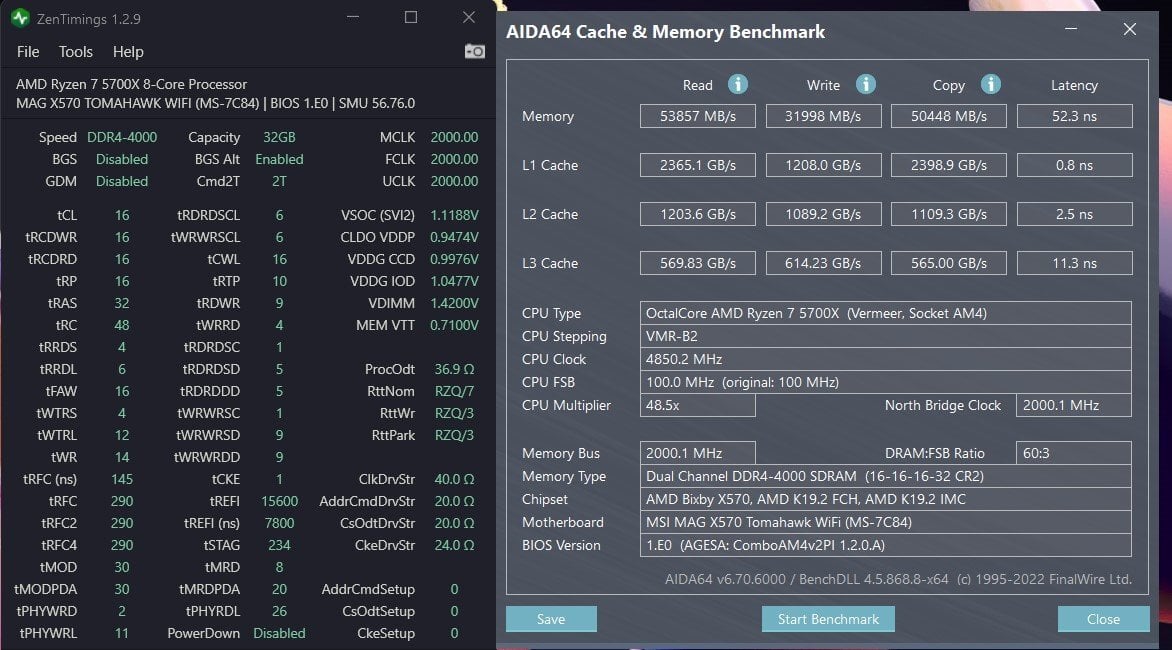1172x650 pixels.
Task: Click the GDM Disabled value
Action: pos(122,182)
